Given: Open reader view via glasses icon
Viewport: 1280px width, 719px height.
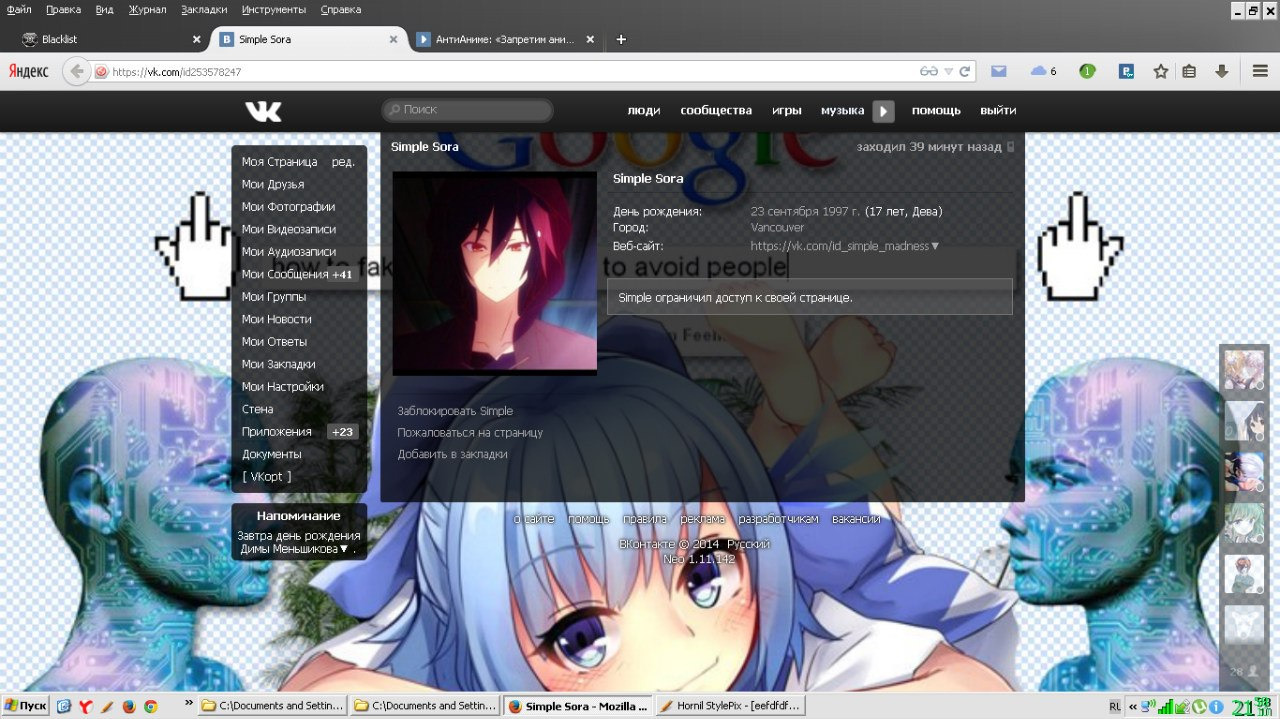Looking at the screenshot, I should tap(930, 72).
